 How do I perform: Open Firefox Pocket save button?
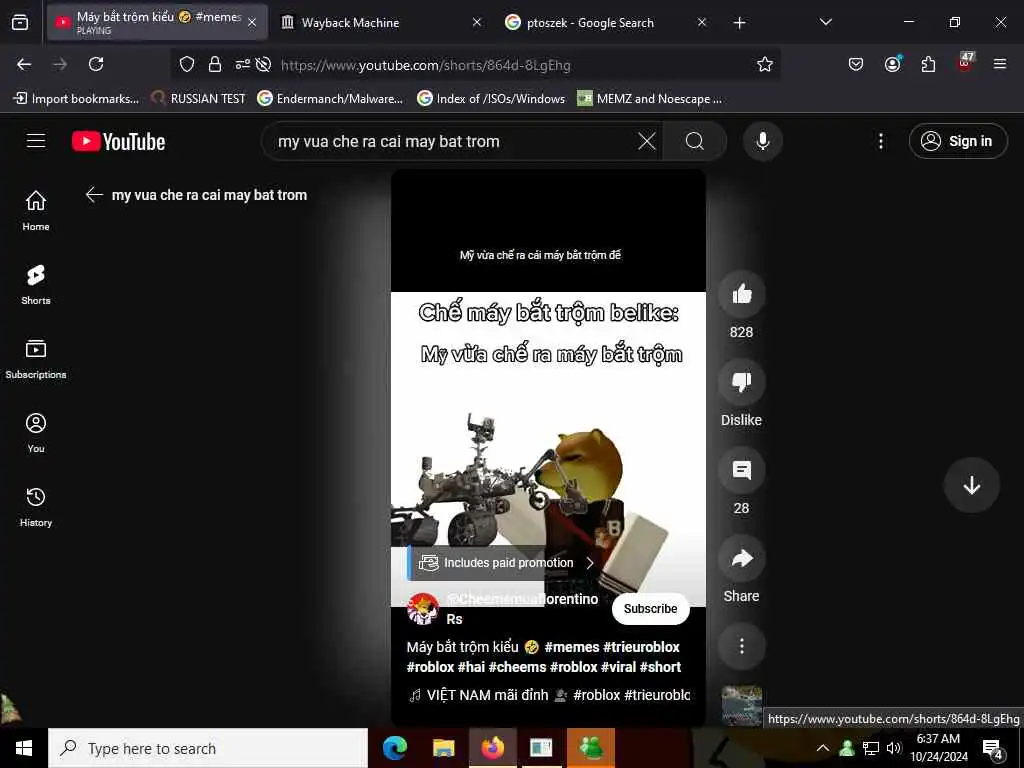point(856,64)
